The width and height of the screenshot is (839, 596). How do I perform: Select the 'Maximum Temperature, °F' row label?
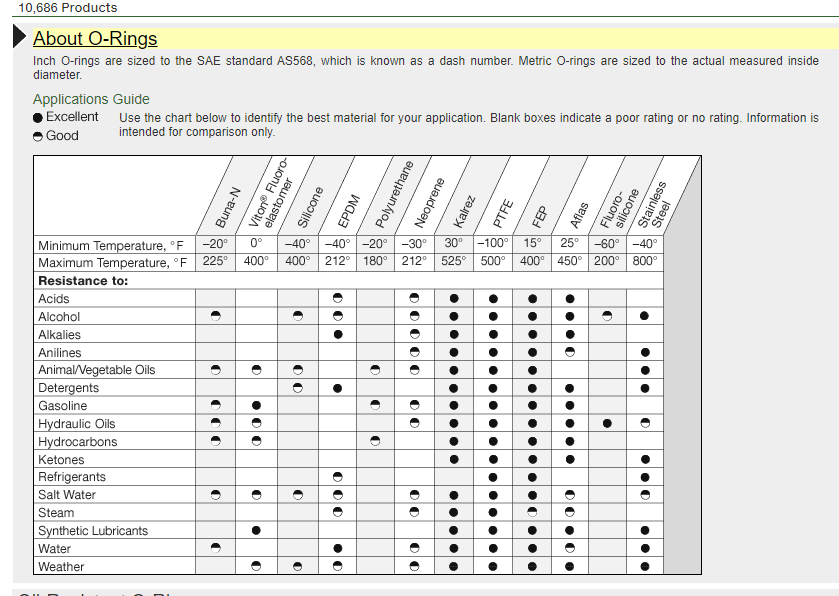[x=112, y=263]
